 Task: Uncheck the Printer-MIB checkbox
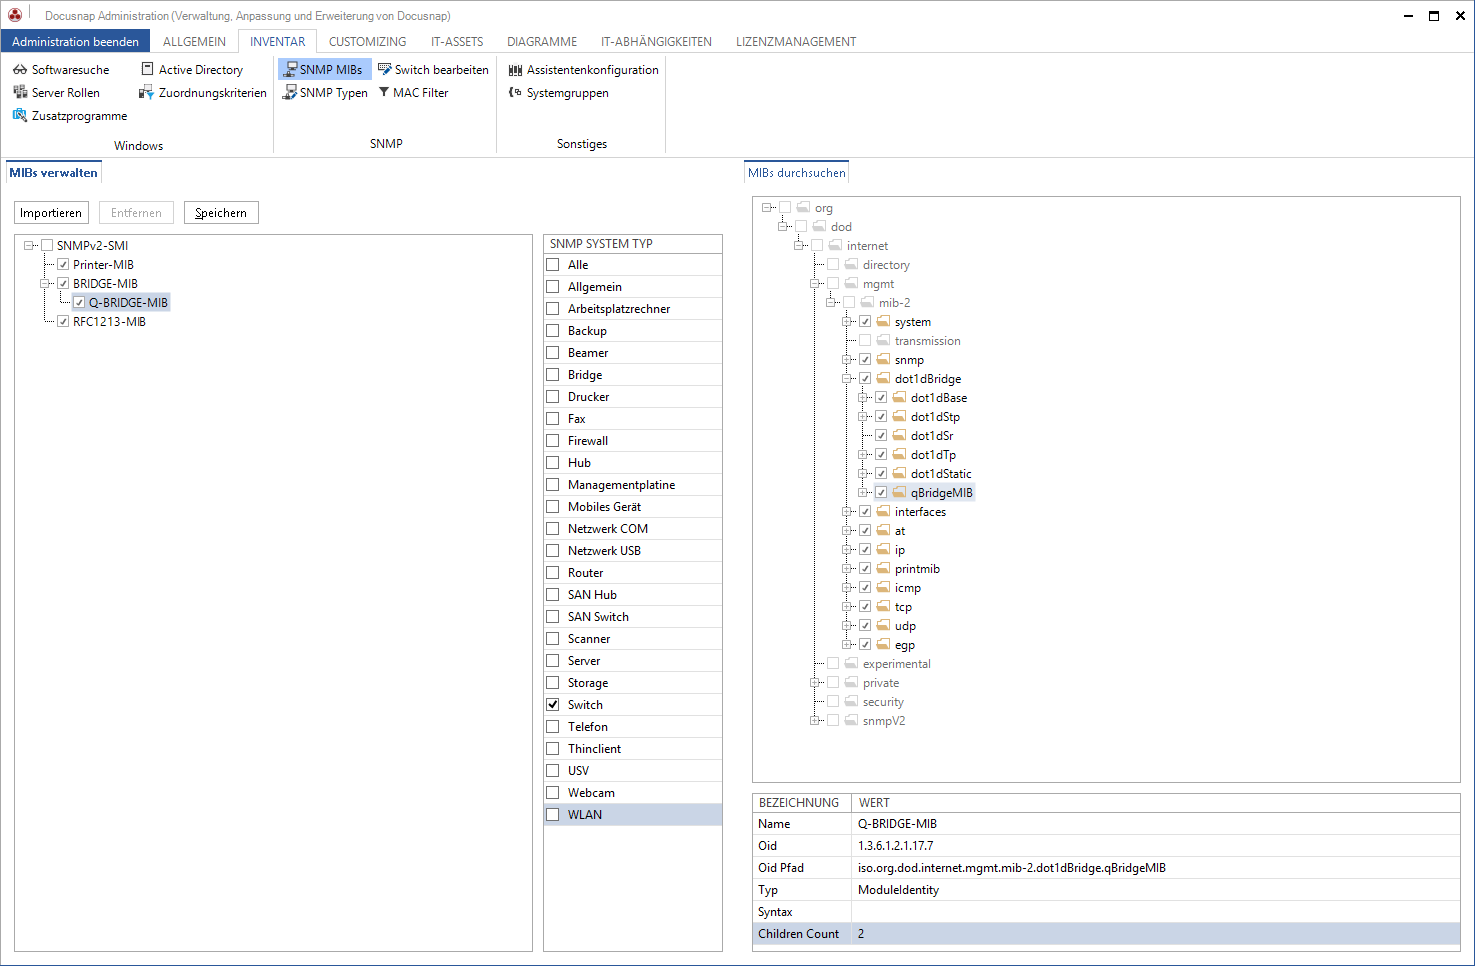[63, 265]
